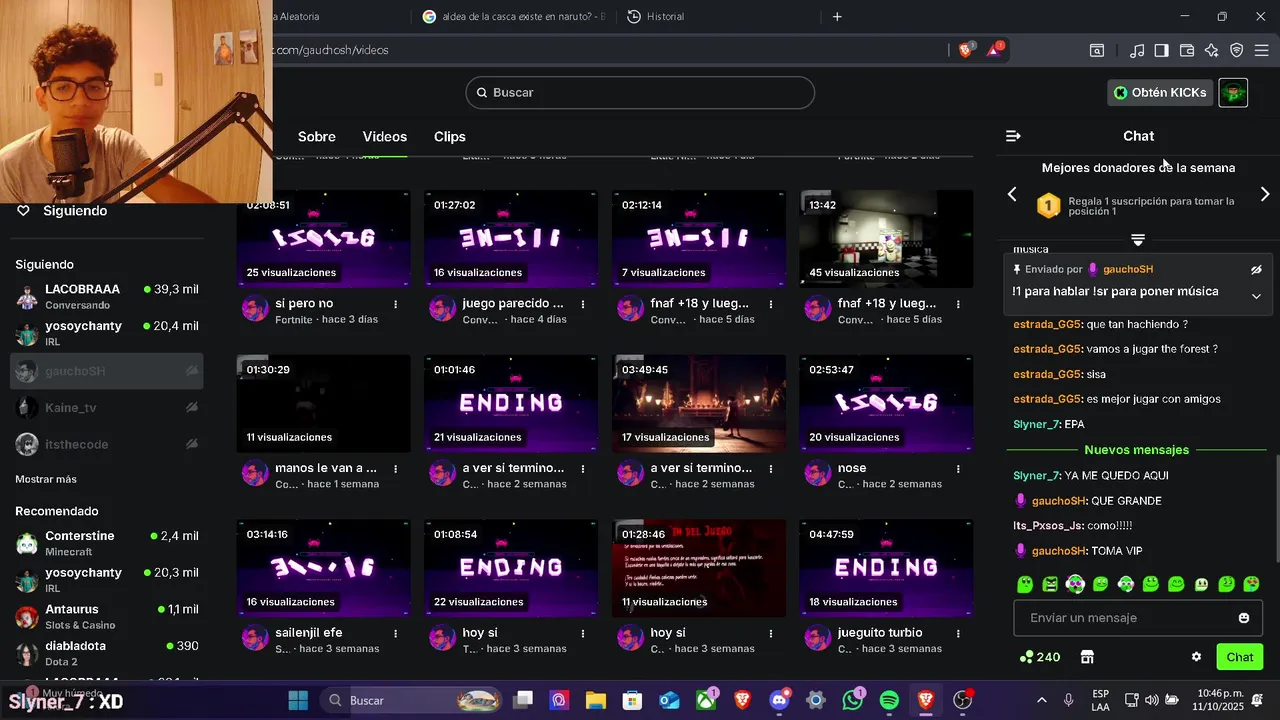Image resolution: width=1280 pixels, height=720 pixels.
Task: Show the 240 channel points balance
Action: coord(1040,657)
